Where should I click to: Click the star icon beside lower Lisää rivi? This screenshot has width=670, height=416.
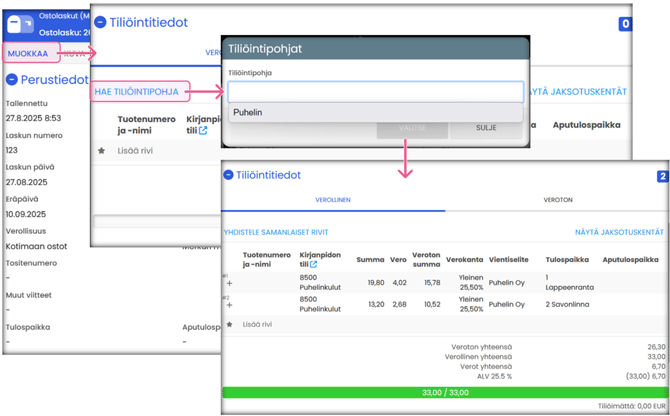(x=229, y=324)
